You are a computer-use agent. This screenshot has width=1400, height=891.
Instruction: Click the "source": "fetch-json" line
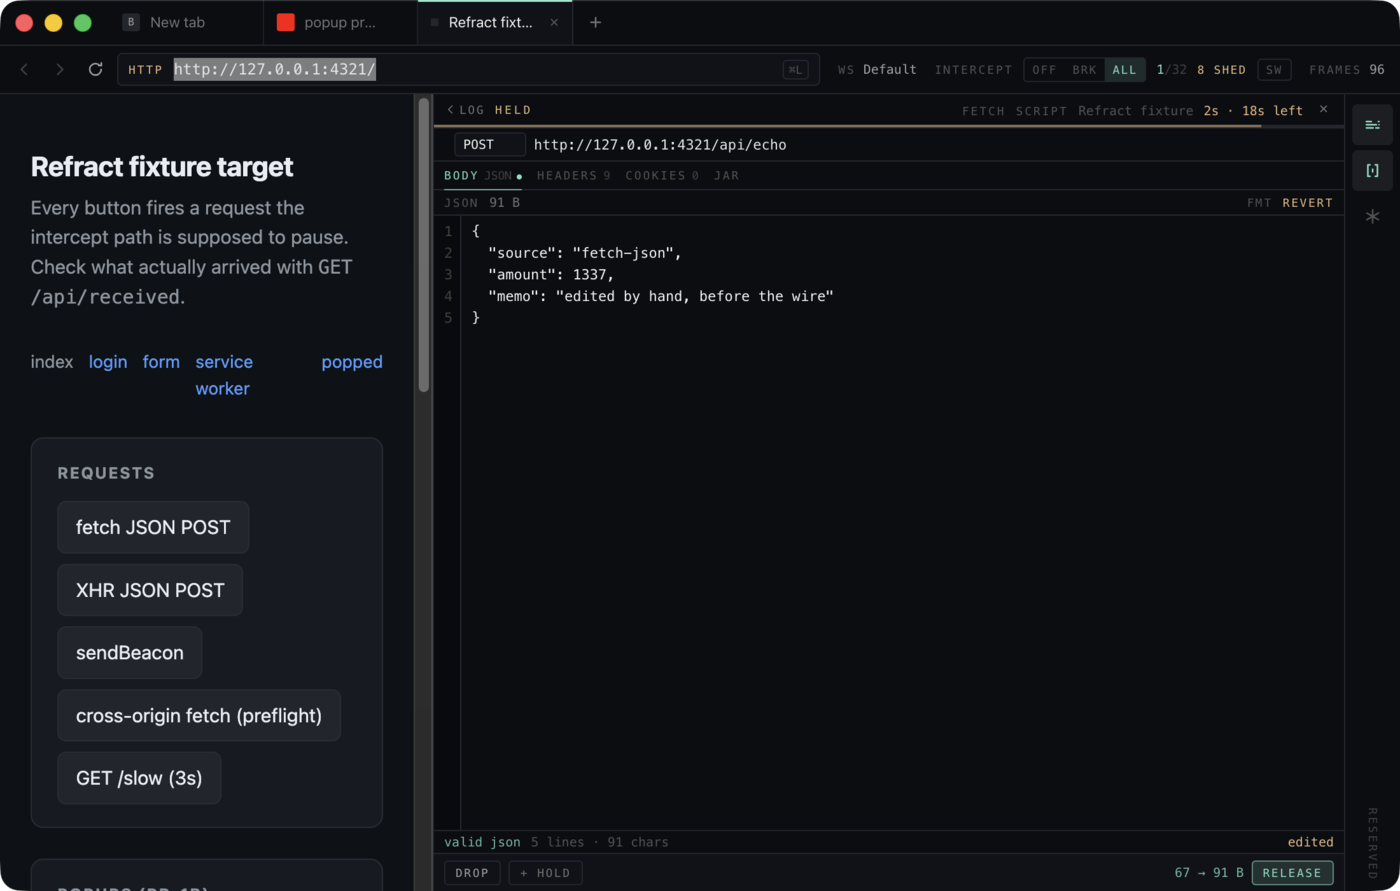click(x=585, y=253)
